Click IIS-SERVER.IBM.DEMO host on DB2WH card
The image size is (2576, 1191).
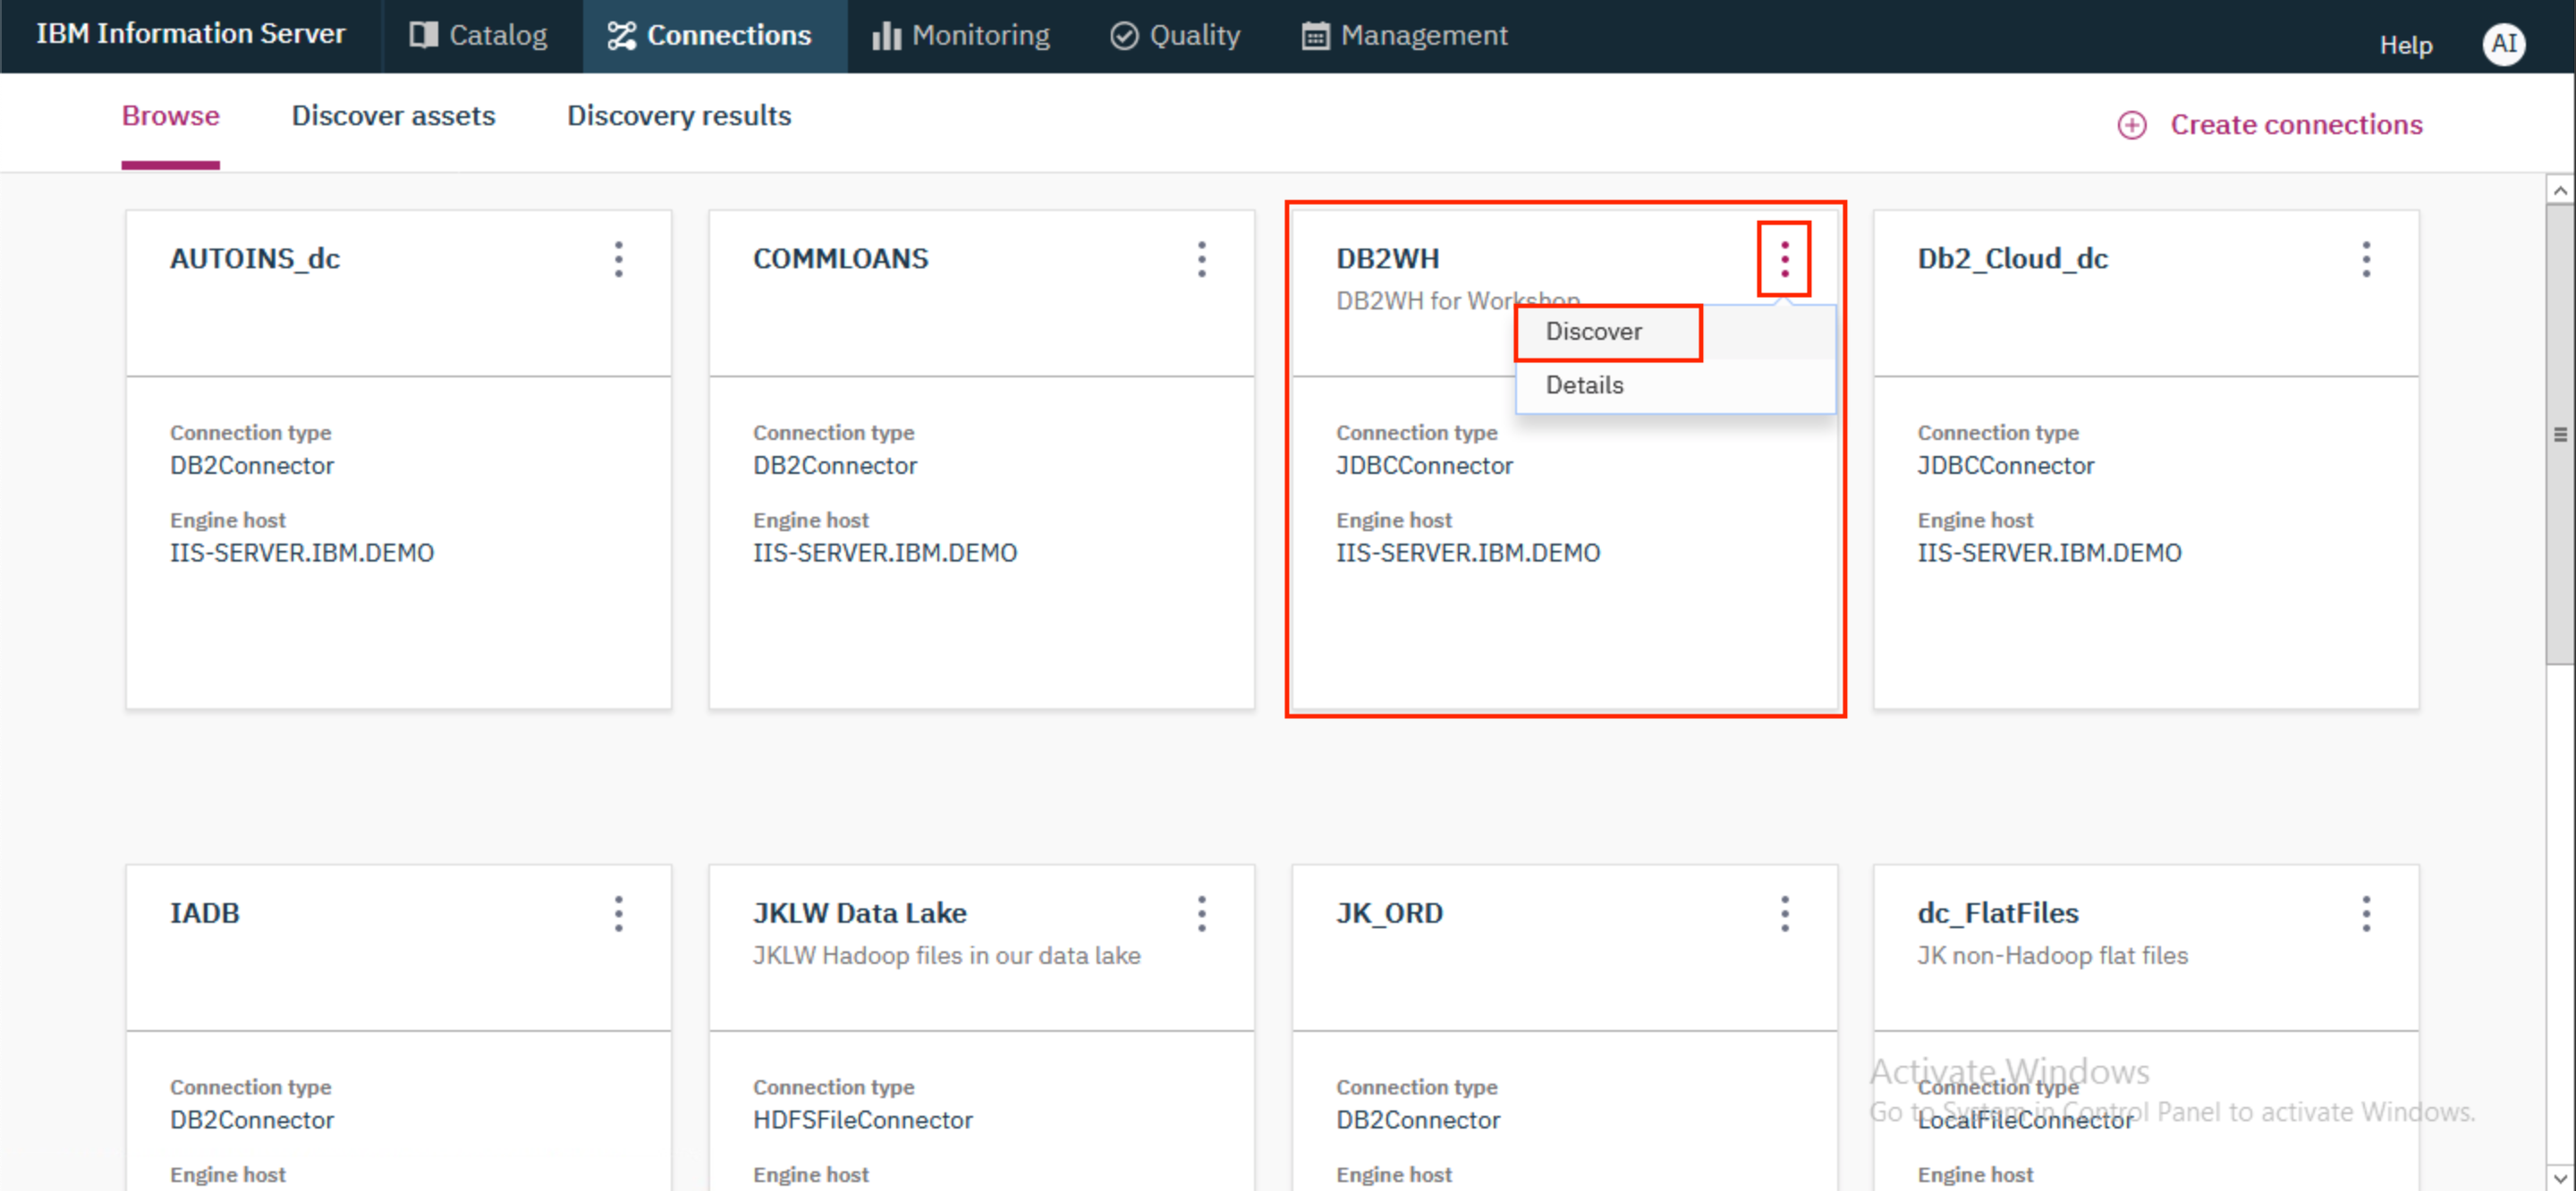[1467, 553]
